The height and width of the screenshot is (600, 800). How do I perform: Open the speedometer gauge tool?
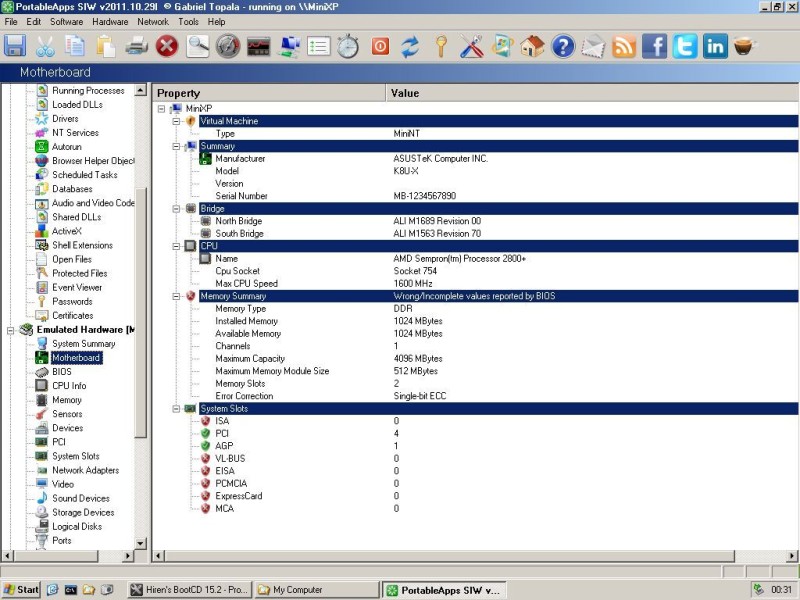[228, 46]
